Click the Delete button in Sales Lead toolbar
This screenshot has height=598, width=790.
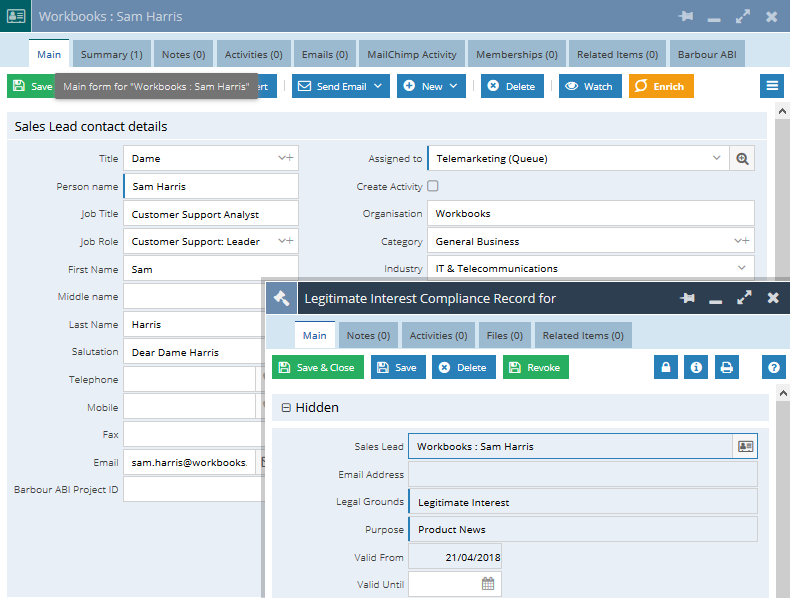click(x=512, y=86)
